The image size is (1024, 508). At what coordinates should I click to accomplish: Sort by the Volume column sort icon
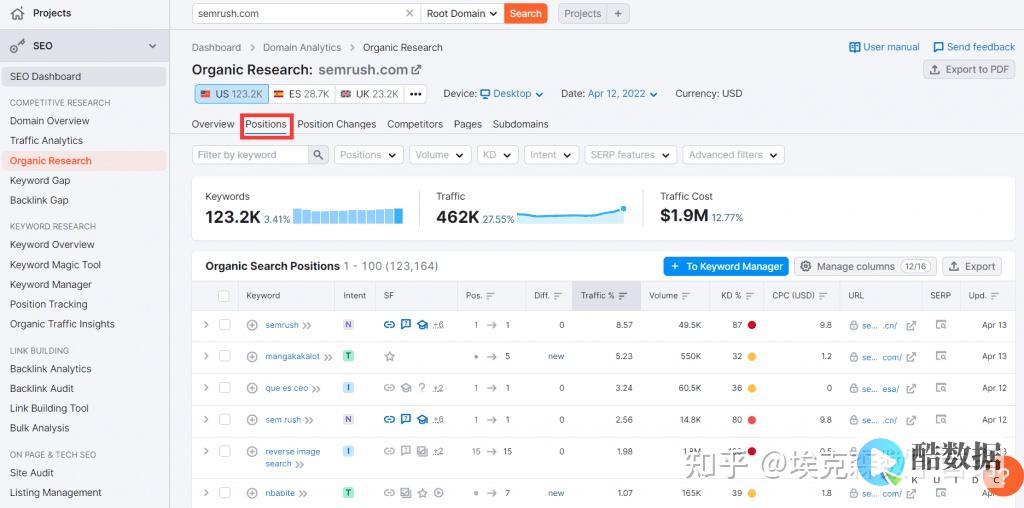686,296
